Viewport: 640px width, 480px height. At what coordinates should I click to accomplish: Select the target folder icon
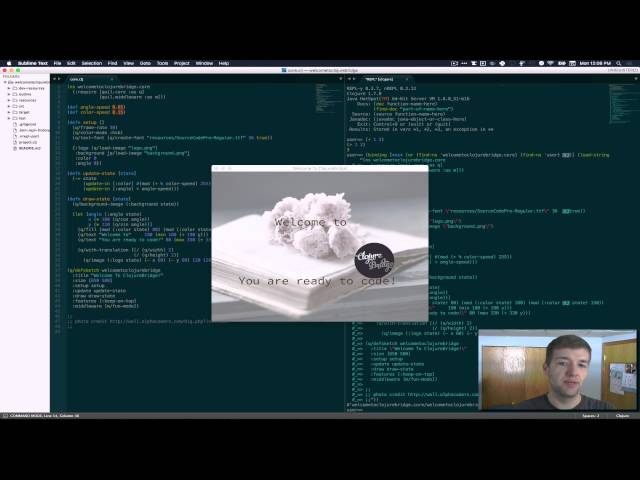[x=15, y=112]
